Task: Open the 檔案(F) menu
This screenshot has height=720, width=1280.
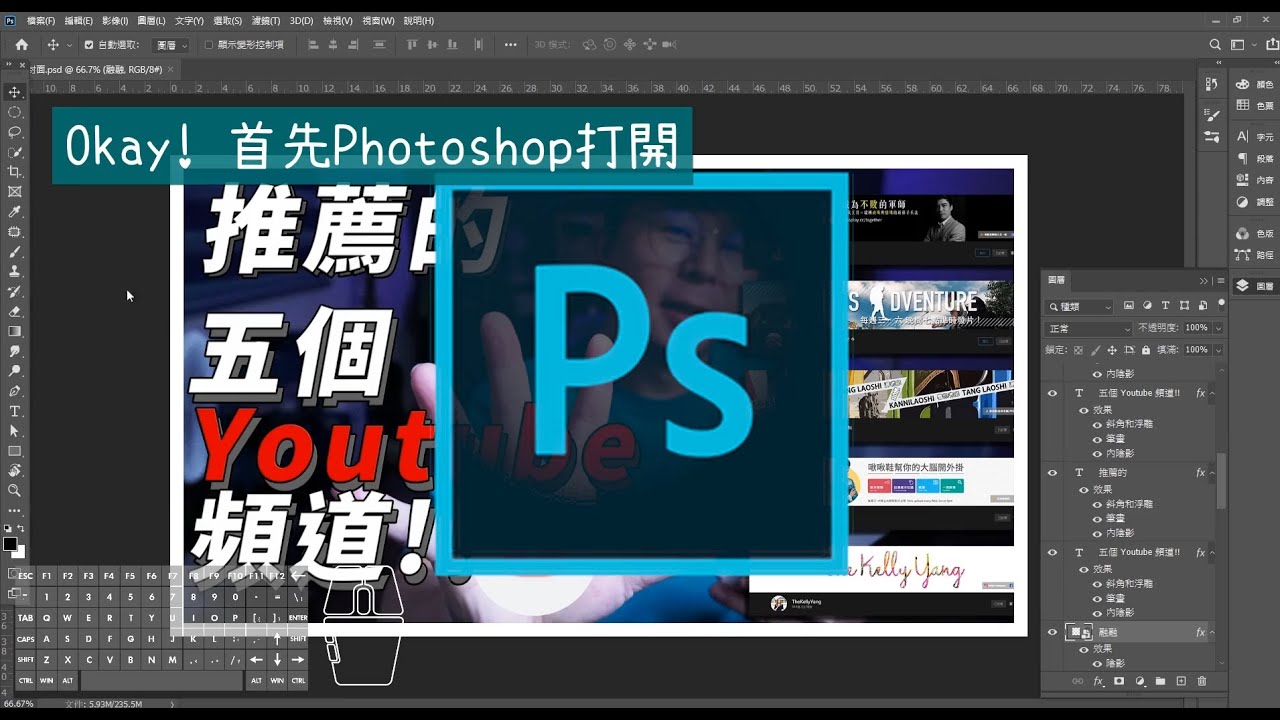Action: pyautogui.click(x=41, y=21)
